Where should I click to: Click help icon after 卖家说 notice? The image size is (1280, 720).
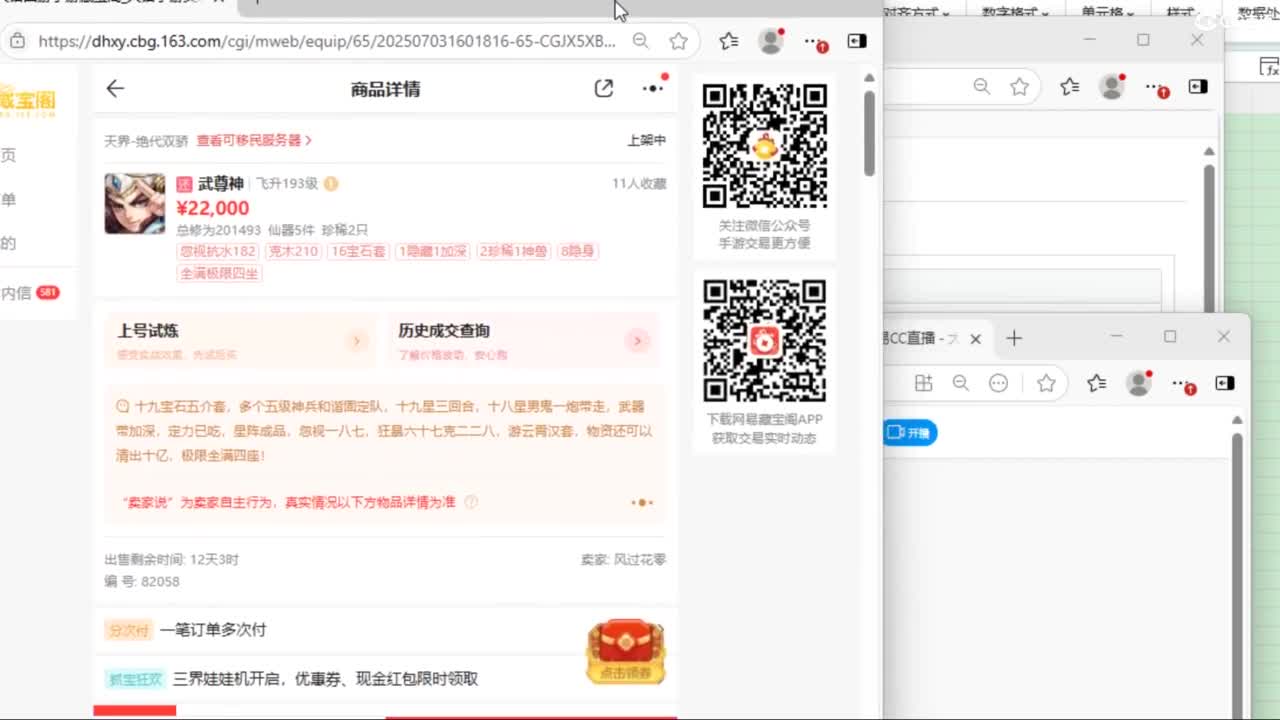pos(471,502)
